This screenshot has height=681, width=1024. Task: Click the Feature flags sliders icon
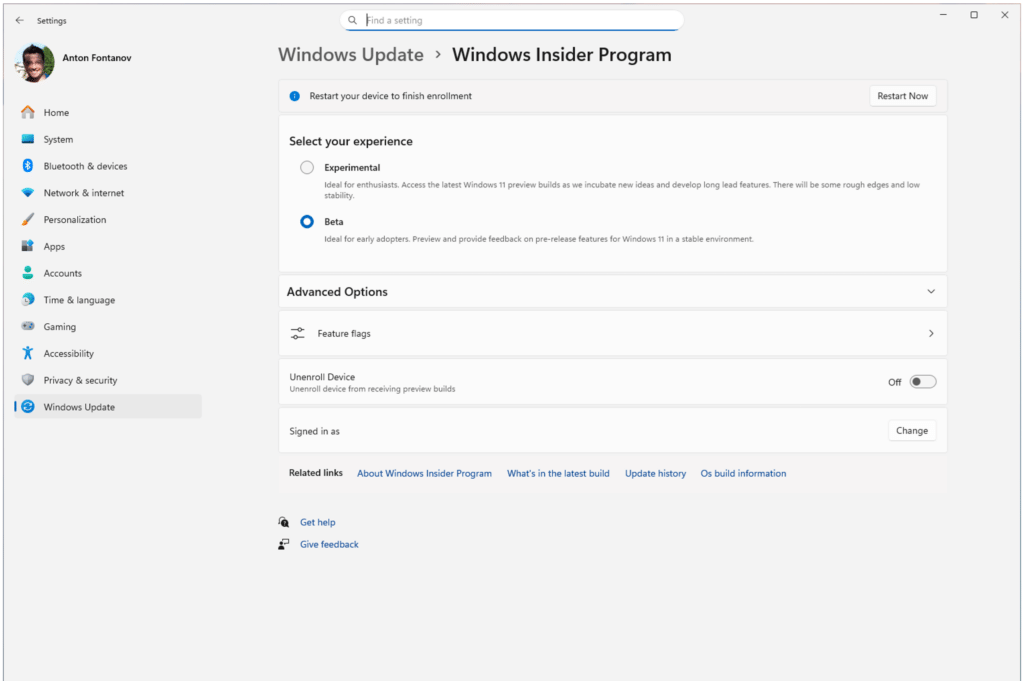point(297,333)
